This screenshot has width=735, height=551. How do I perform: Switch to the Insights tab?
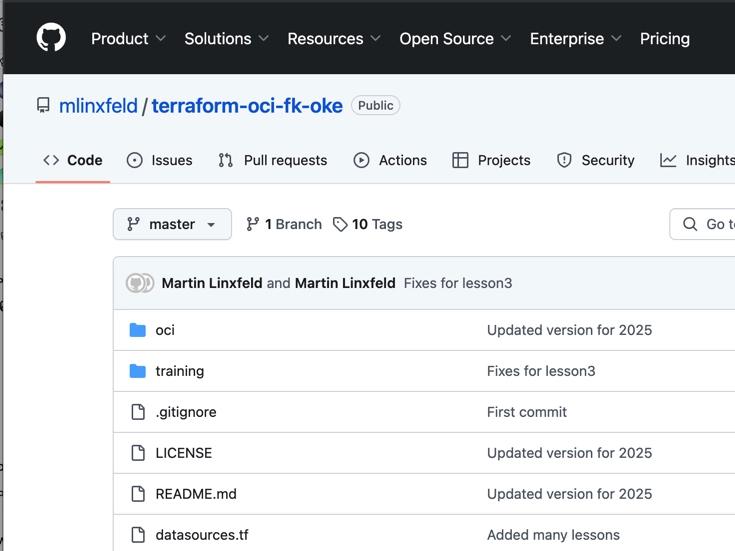point(697,160)
